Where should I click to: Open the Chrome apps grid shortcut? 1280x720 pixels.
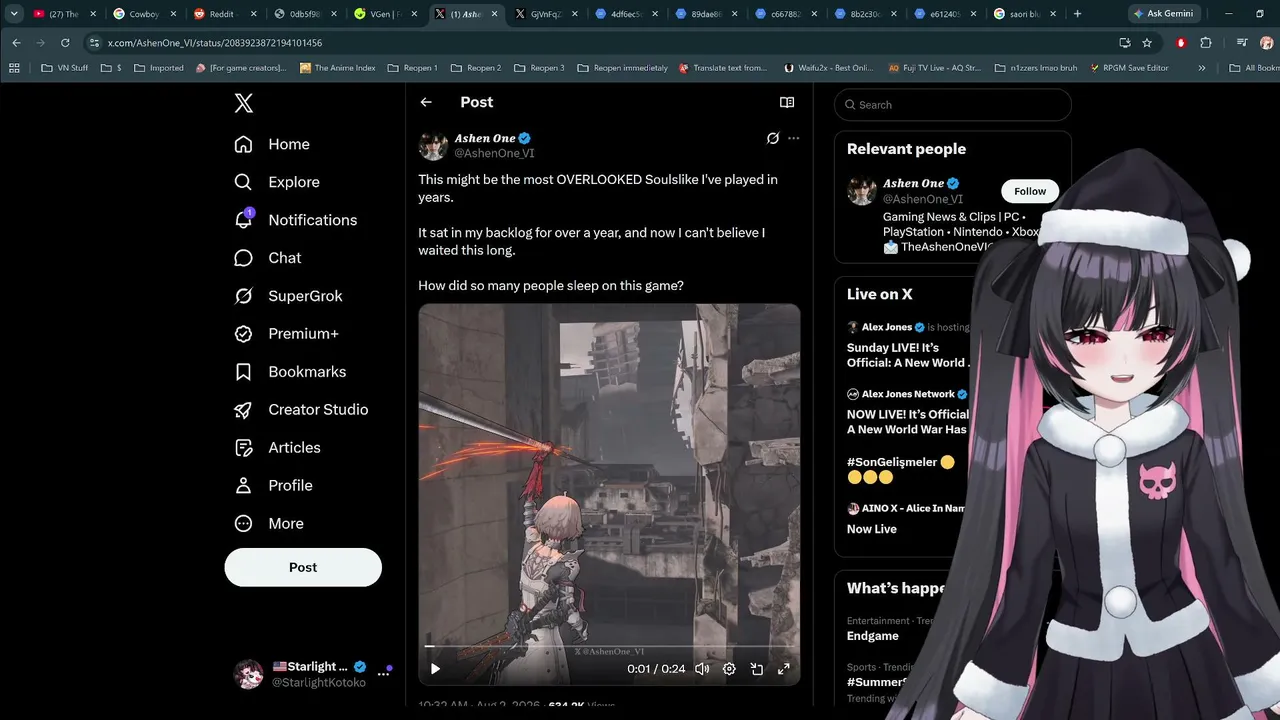(14, 68)
